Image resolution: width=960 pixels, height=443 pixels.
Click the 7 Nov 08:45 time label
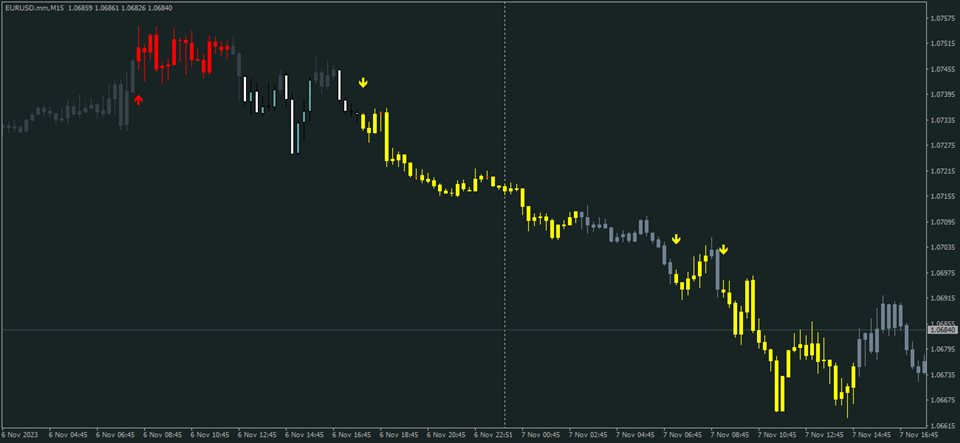coord(730,435)
